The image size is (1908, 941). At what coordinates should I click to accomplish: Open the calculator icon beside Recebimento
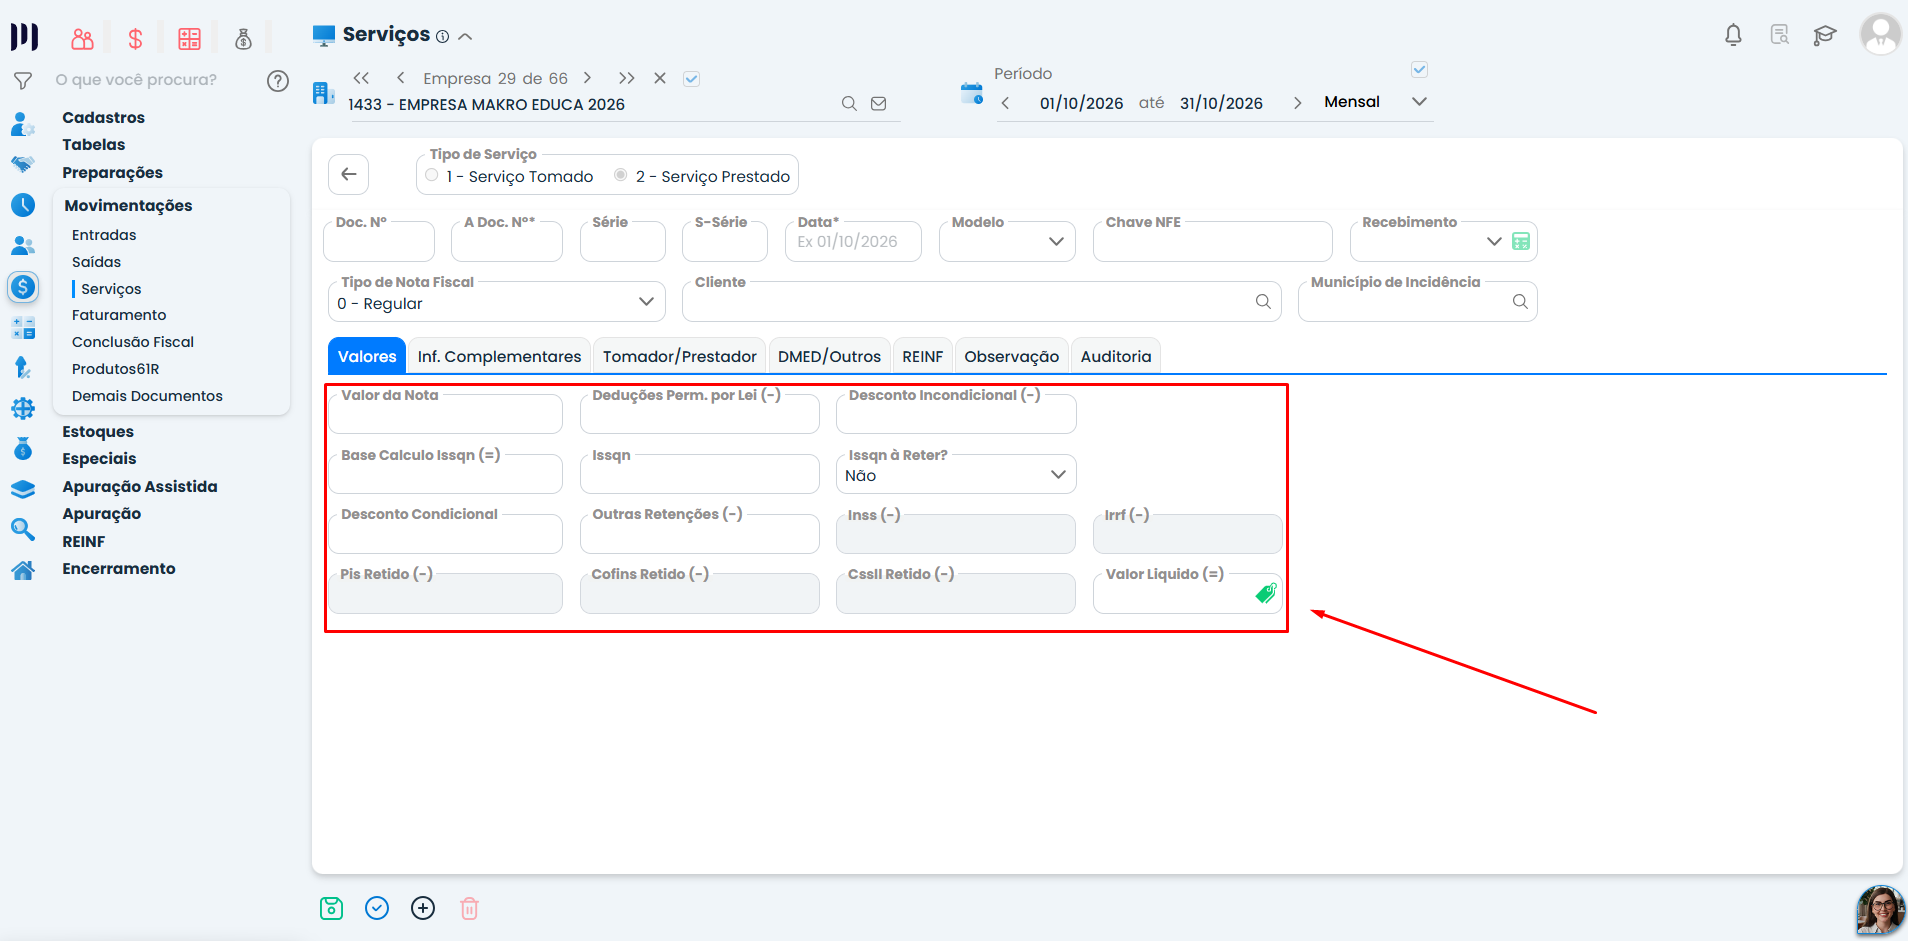[x=1521, y=241]
